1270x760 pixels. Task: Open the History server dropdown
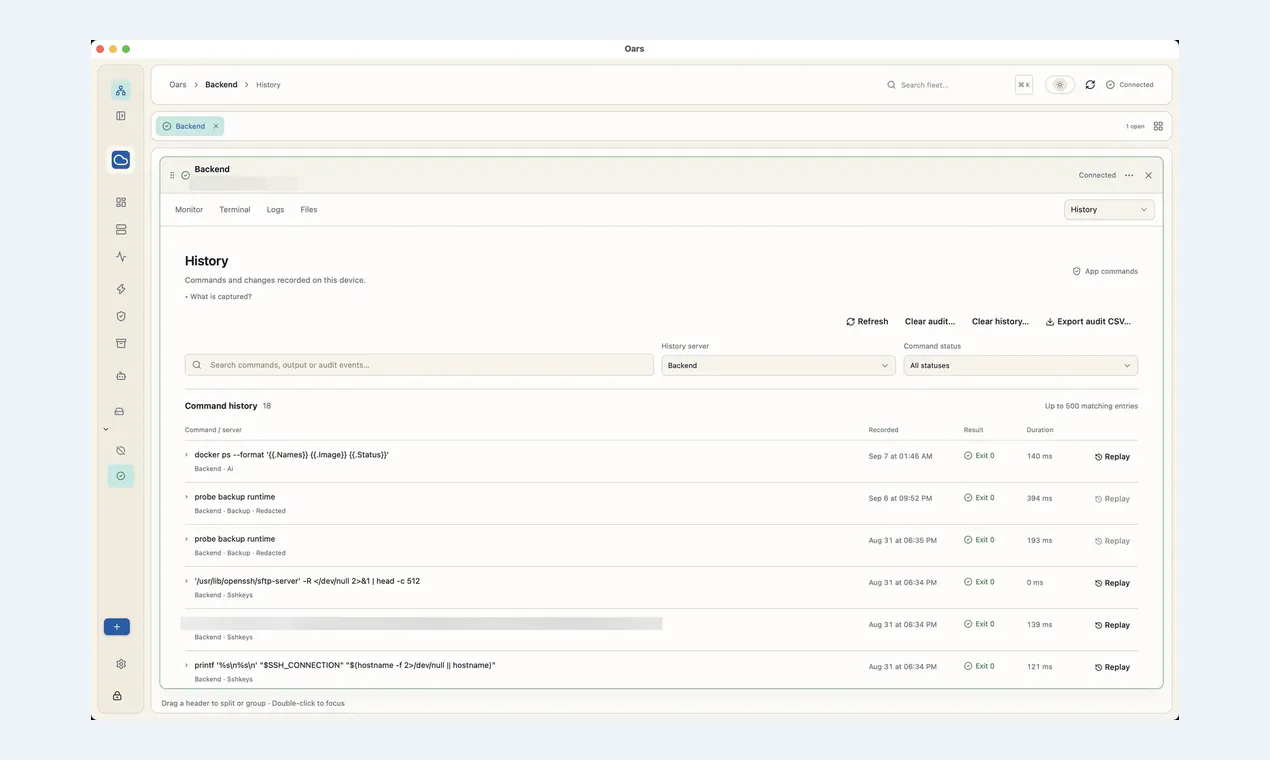pos(778,365)
